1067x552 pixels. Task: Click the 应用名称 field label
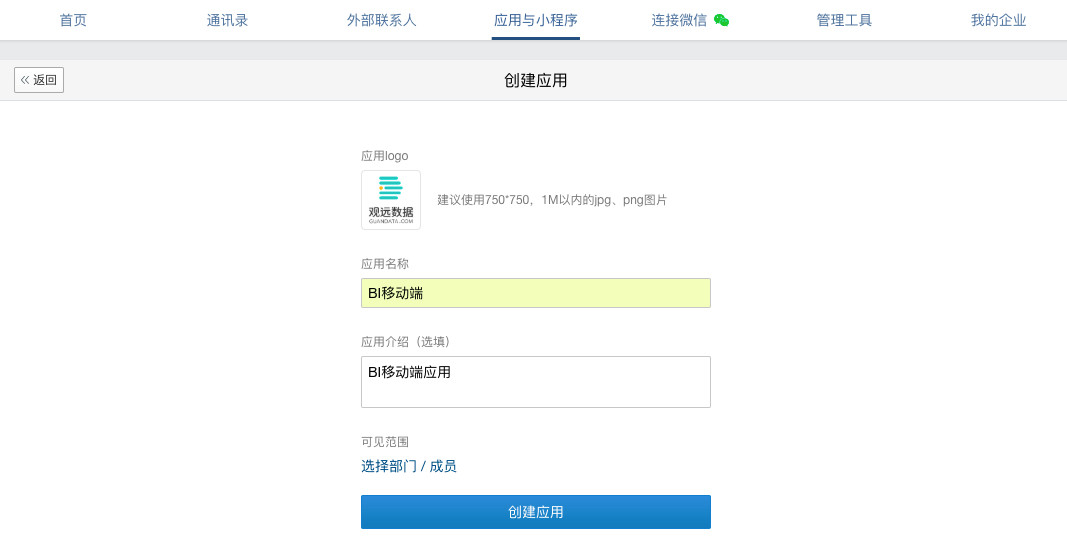pos(384,264)
